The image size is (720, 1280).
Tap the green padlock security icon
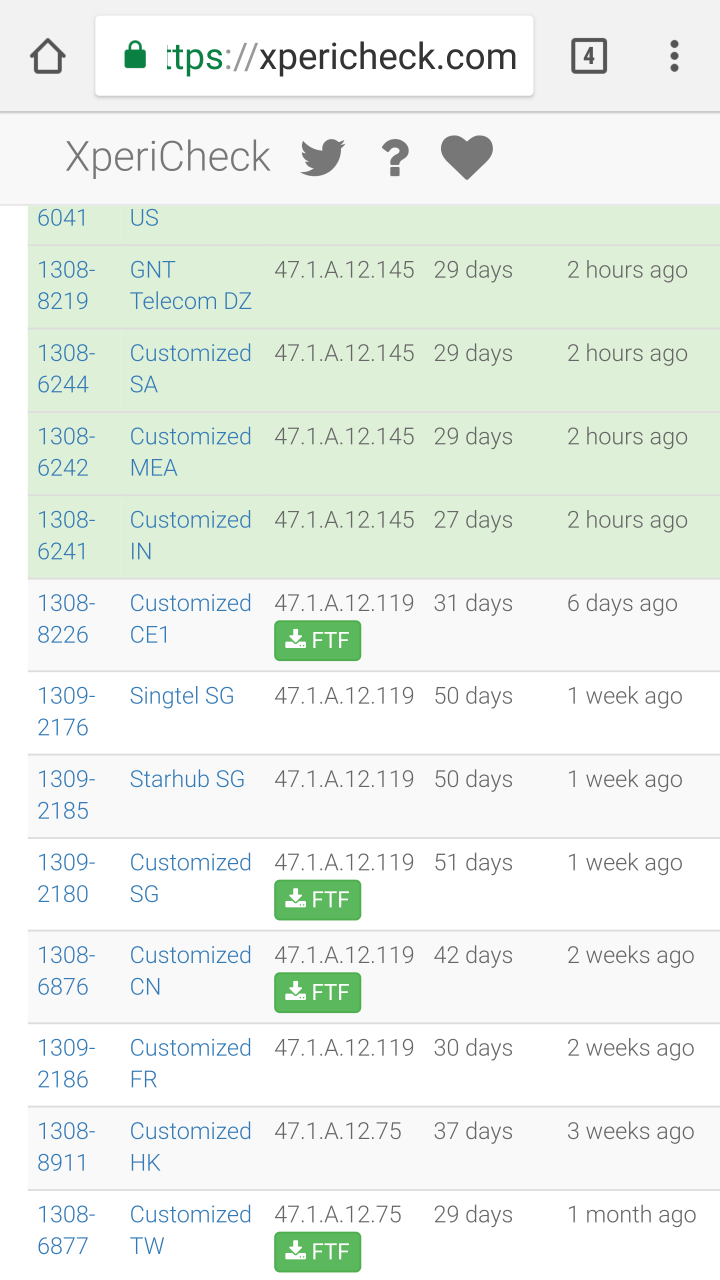coord(135,56)
